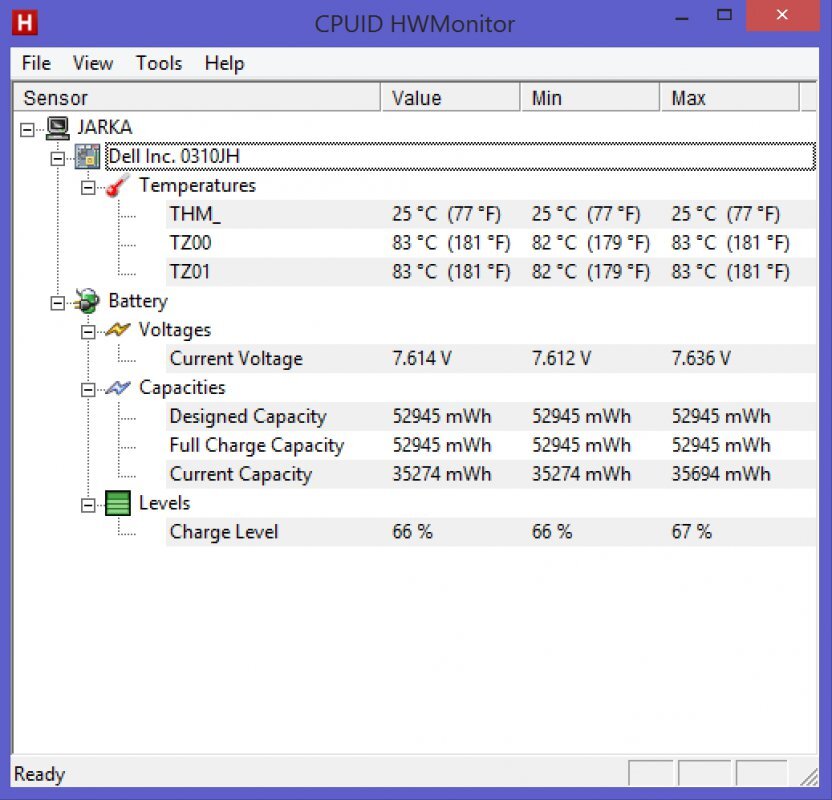Open the View menu
The height and width of the screenshot is (800, 832).
coord(92,63)
